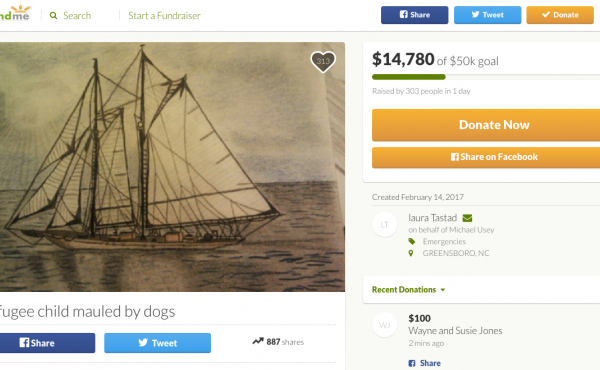Viewport: 600px width, 370px height.
Task: Click the green tag icon beside Emergencies
Action: tap(412, 241)
